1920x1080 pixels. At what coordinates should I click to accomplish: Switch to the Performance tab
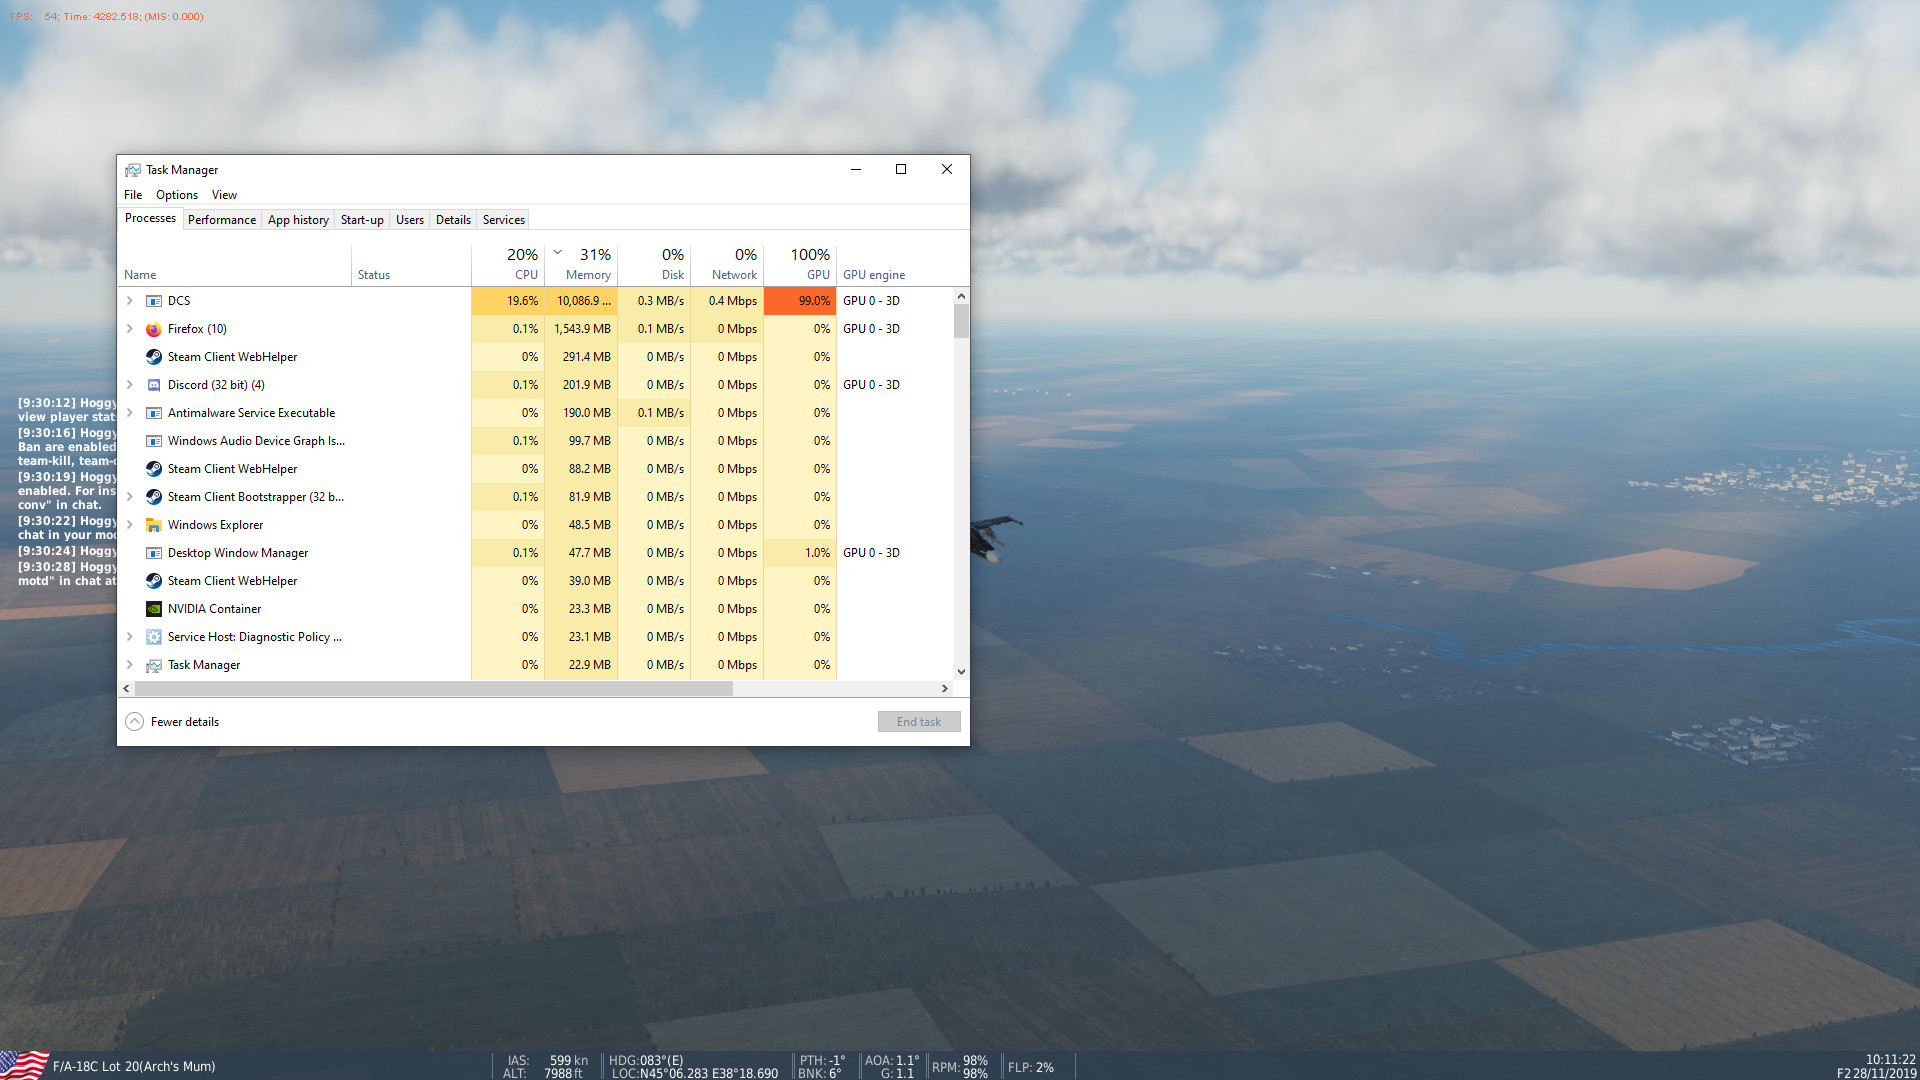tap(221, 220)
